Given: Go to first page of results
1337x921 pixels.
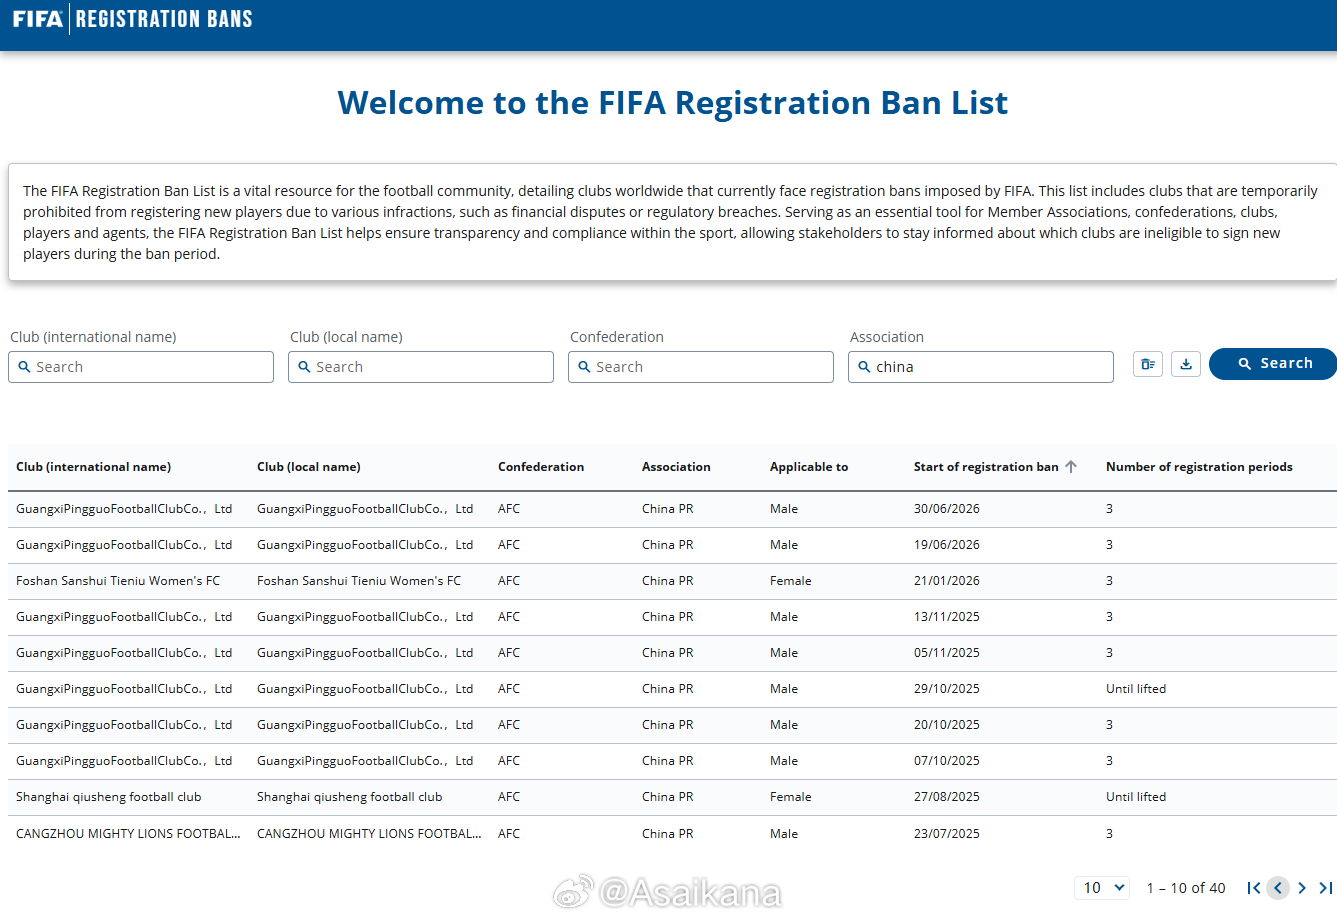Looking at the screenshot, I should (x=1254, y=888).
